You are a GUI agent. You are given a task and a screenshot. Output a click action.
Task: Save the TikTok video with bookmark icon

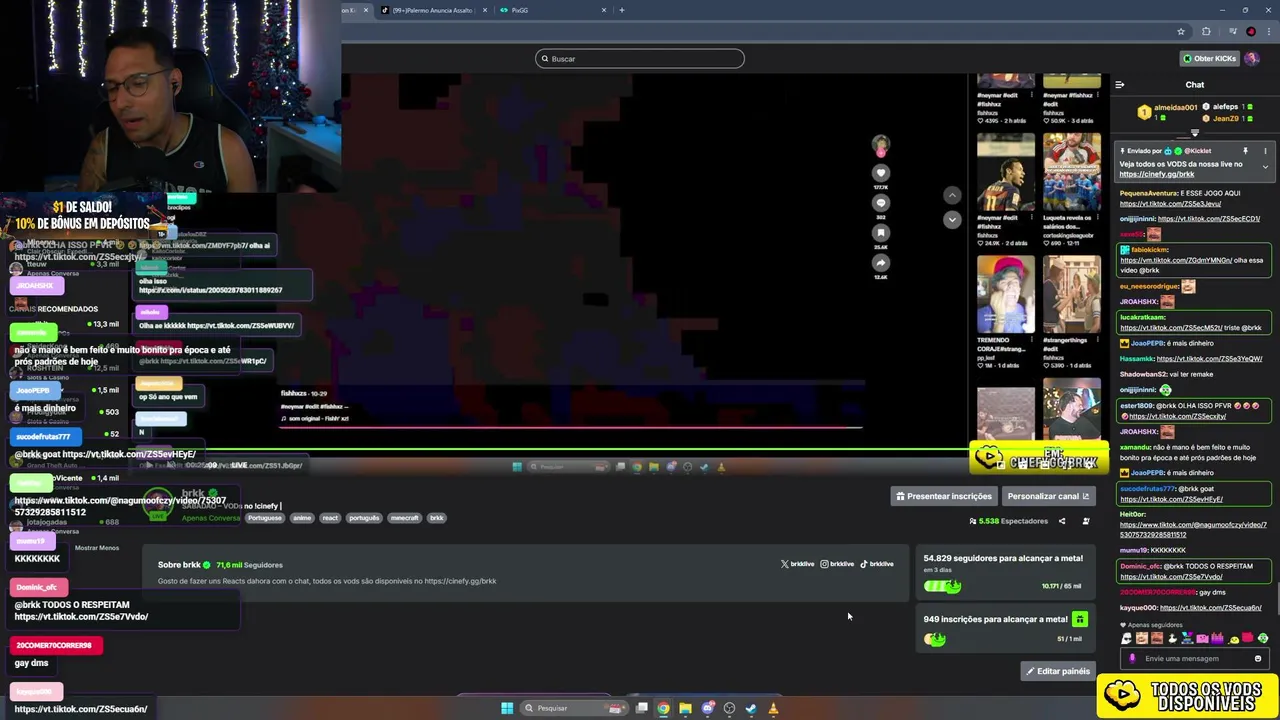pos(881,233)
